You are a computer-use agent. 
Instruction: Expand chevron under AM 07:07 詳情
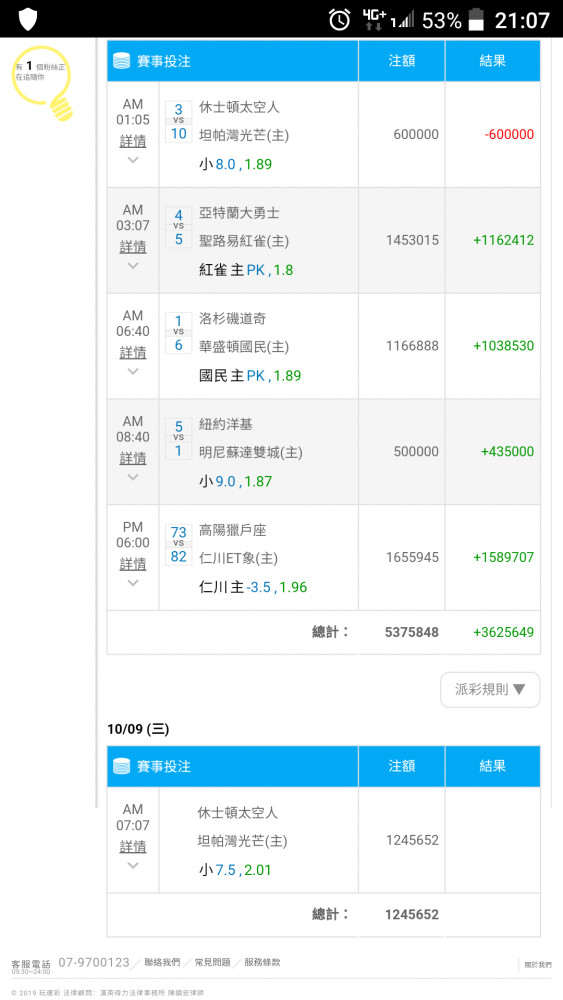pos(133,865)
